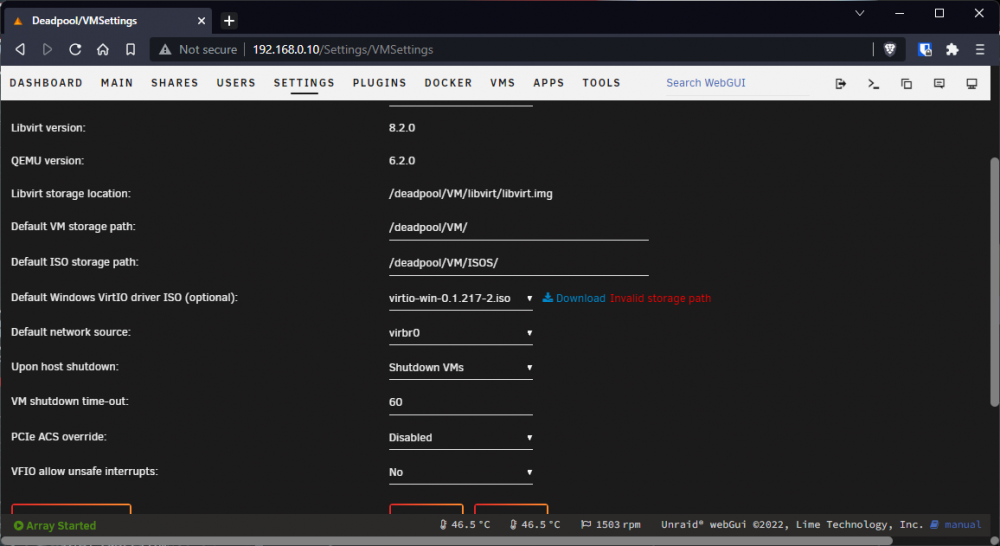Focus the Search WebGUI field
Viewport: 1000px width, 546px height.
737,83
